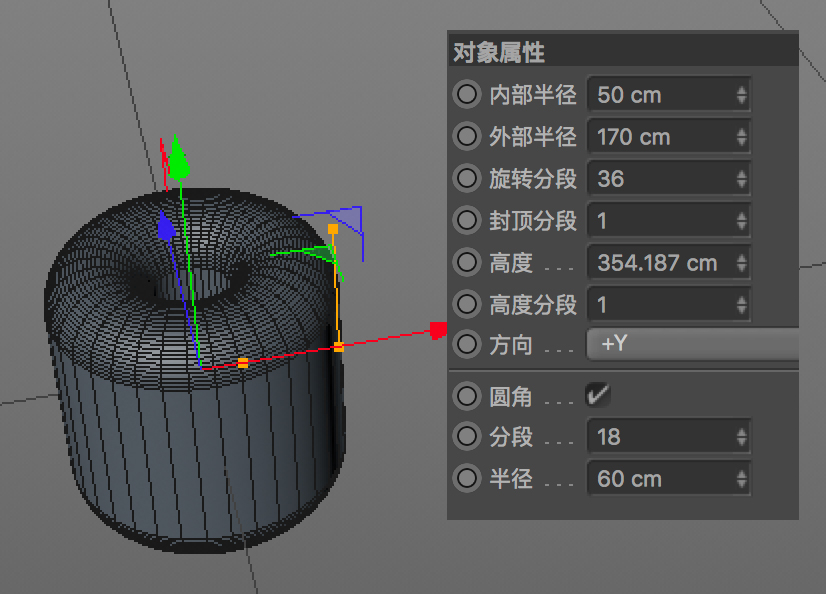Viewport: 826px width, 594px height.
Task: Click the keyframe circle for 高度
Action: pos(467,263)
